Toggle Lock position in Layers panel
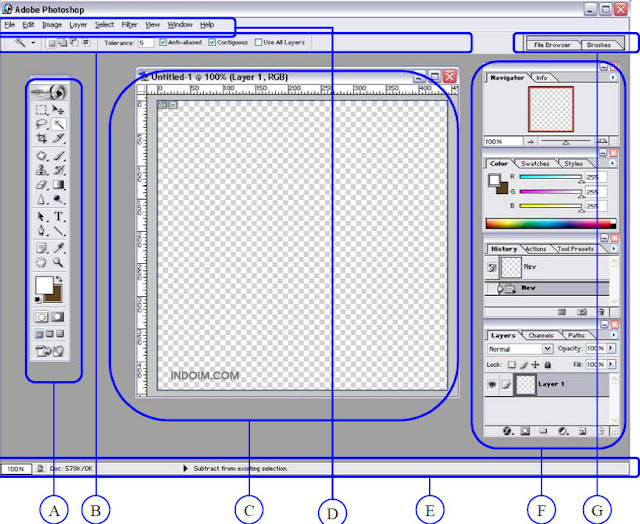640x524 pixels. (535, 364)
